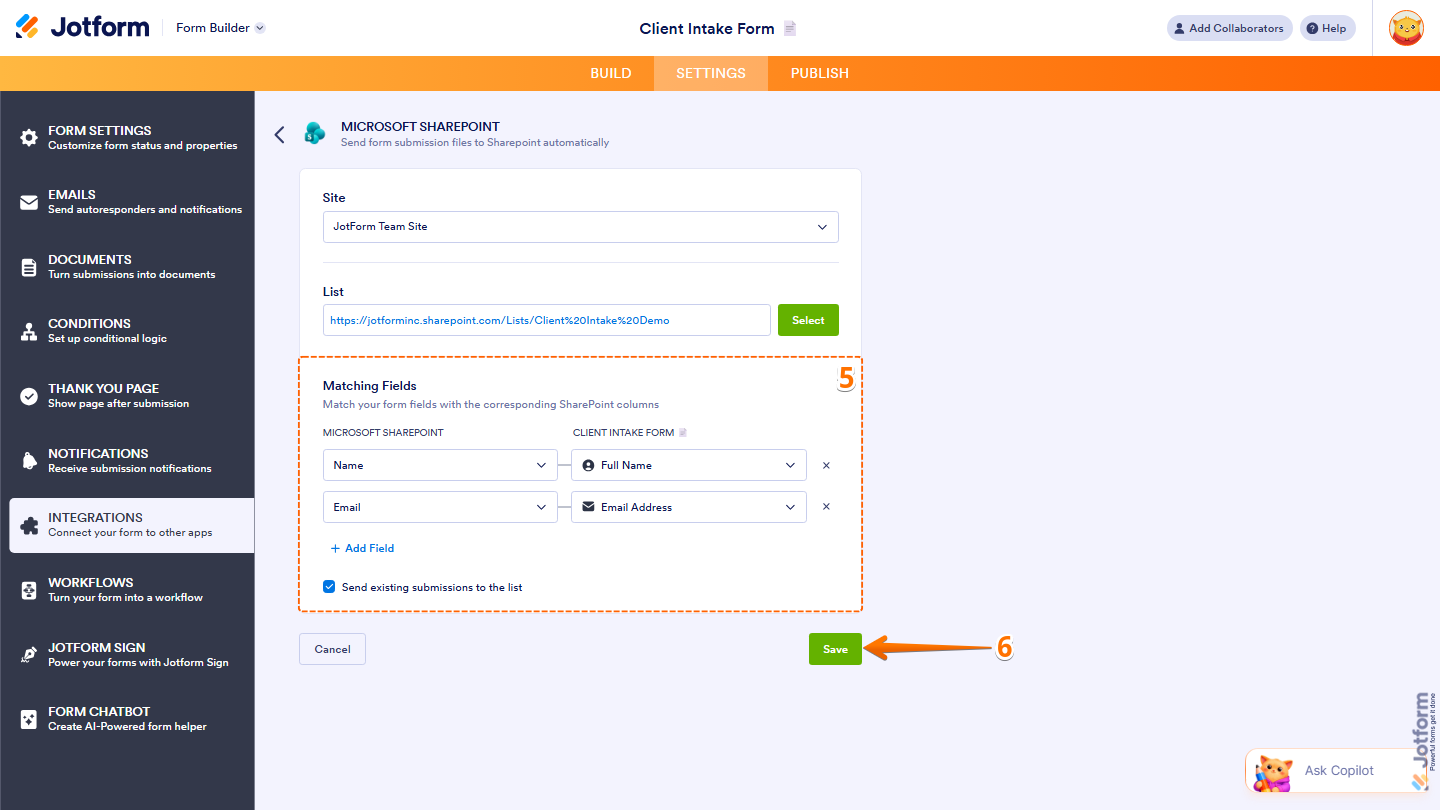1440x810 pixels.
Task: Switch to the PUBLISH tab
Action: point(819,73)
